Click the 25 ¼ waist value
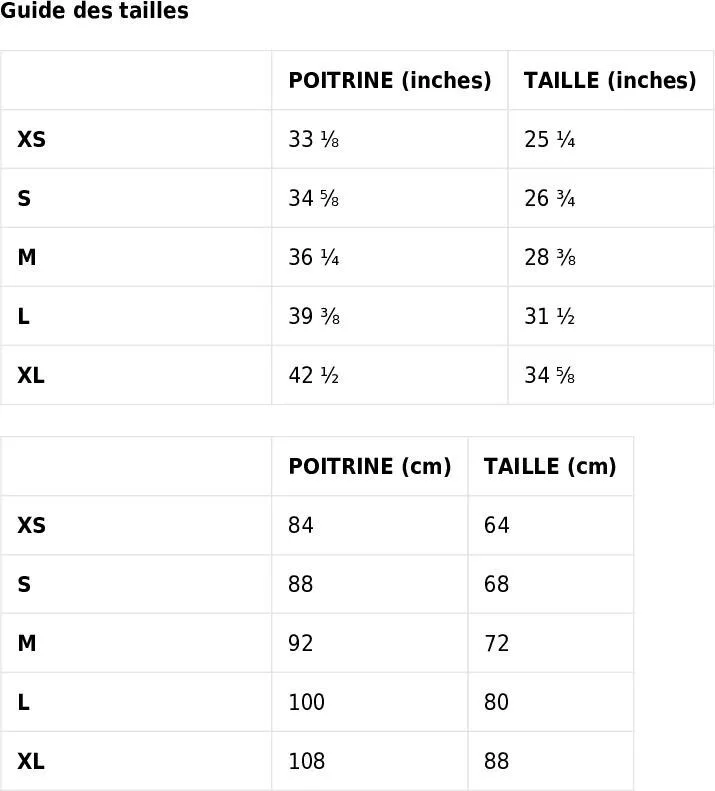Image resolution: width=715 pixels, height=791 pixels. (x=549, y=139)
